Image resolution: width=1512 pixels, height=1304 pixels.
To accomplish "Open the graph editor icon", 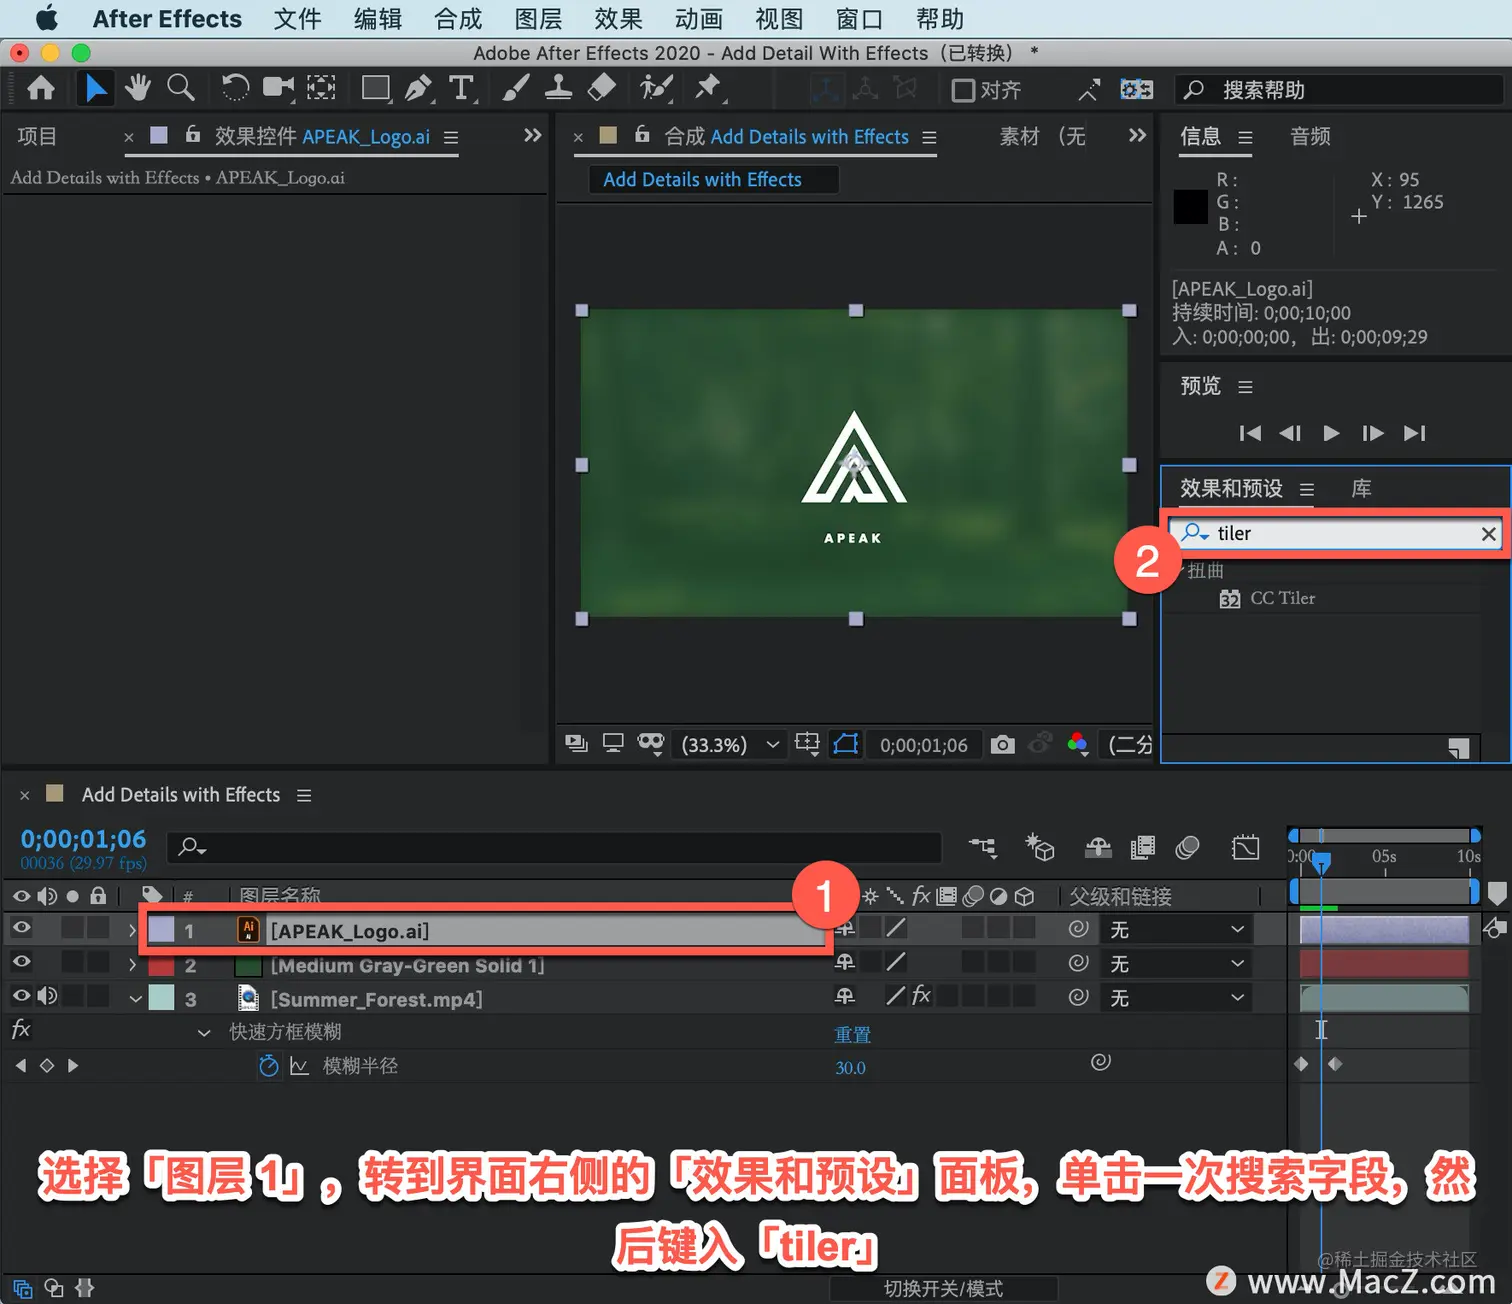I will (1246, 848).
